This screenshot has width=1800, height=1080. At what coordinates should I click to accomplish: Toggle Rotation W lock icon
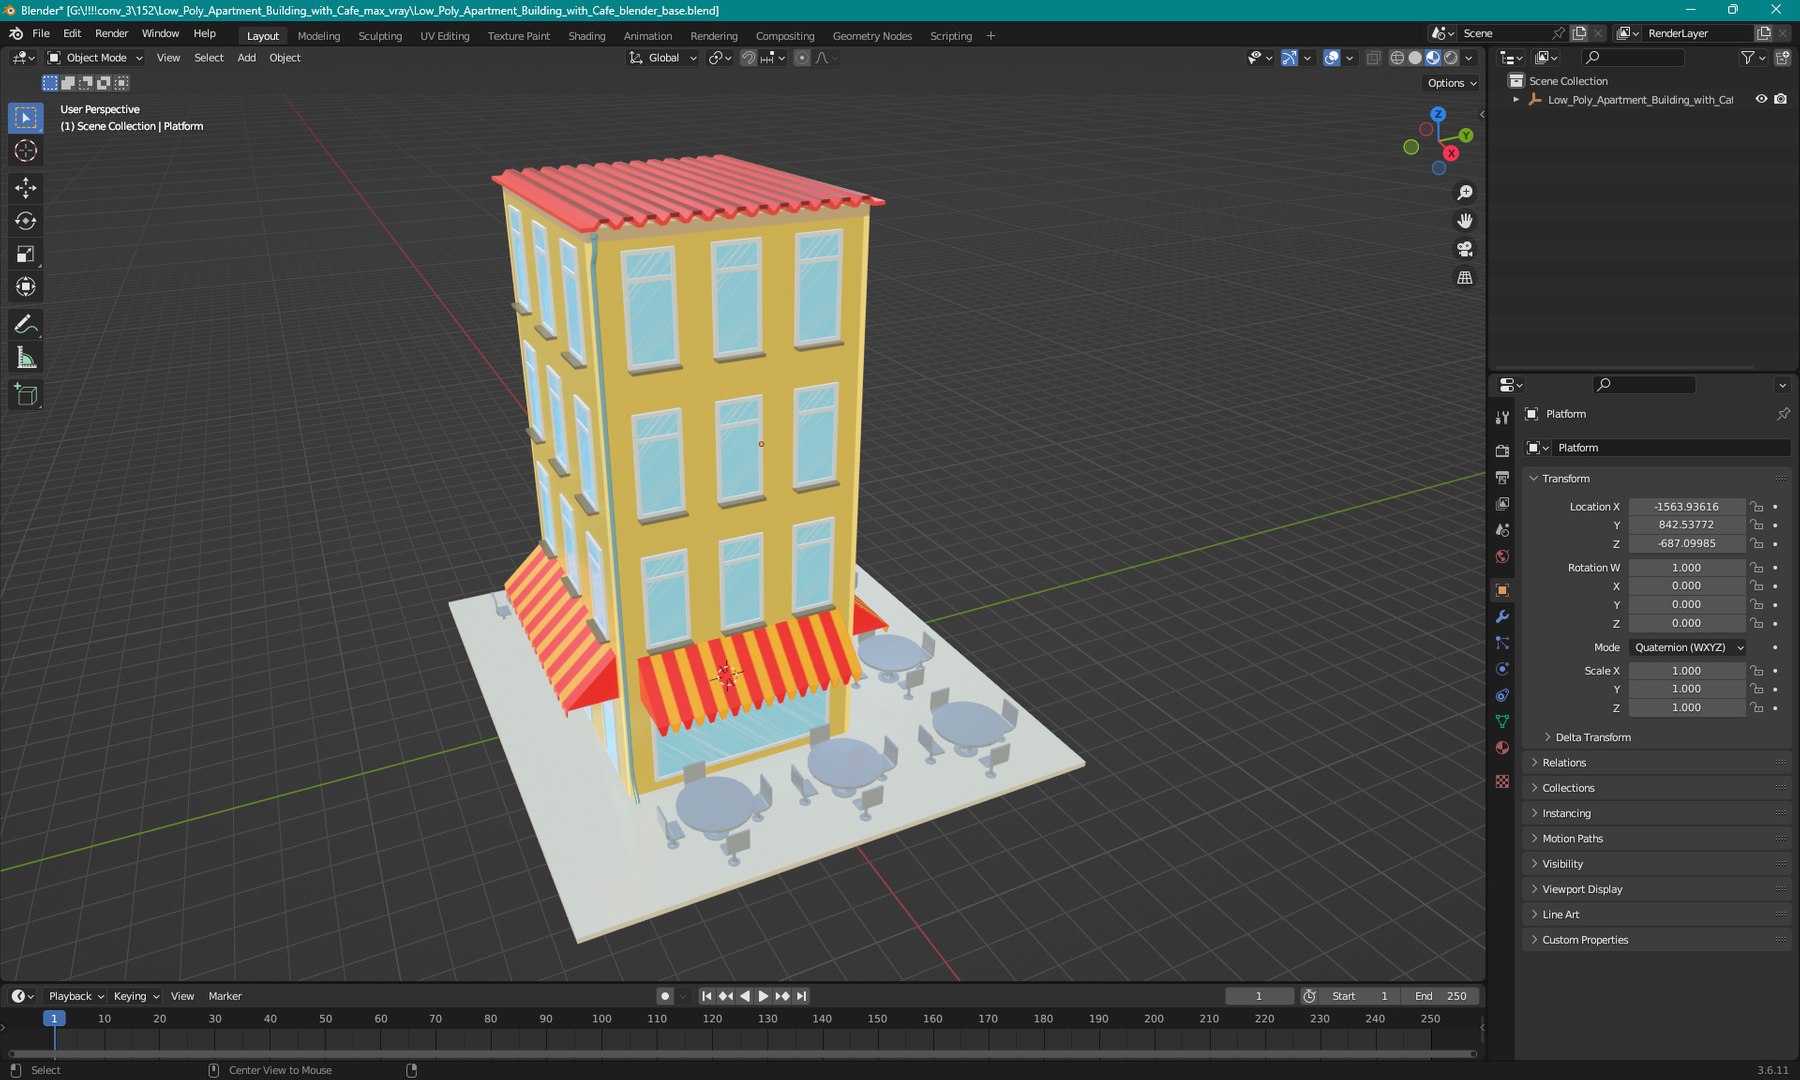[1757, 568]
